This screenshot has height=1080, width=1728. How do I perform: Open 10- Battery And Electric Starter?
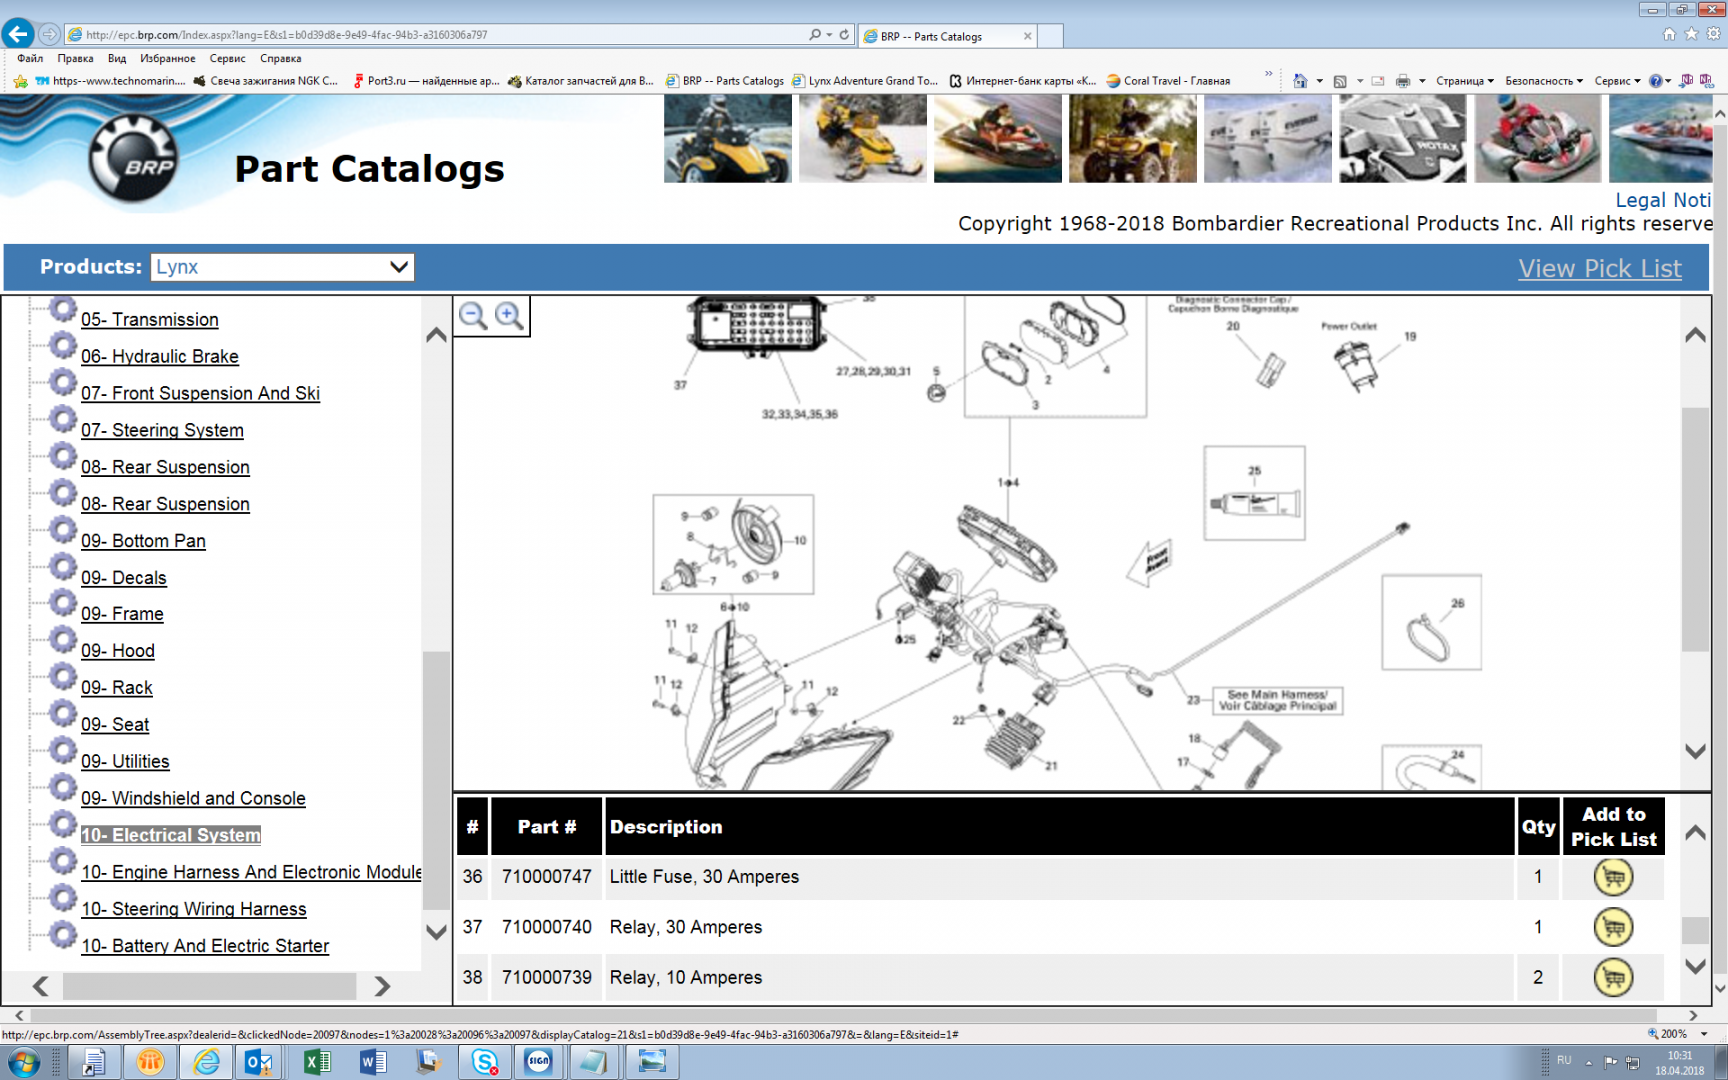point(205,946)
